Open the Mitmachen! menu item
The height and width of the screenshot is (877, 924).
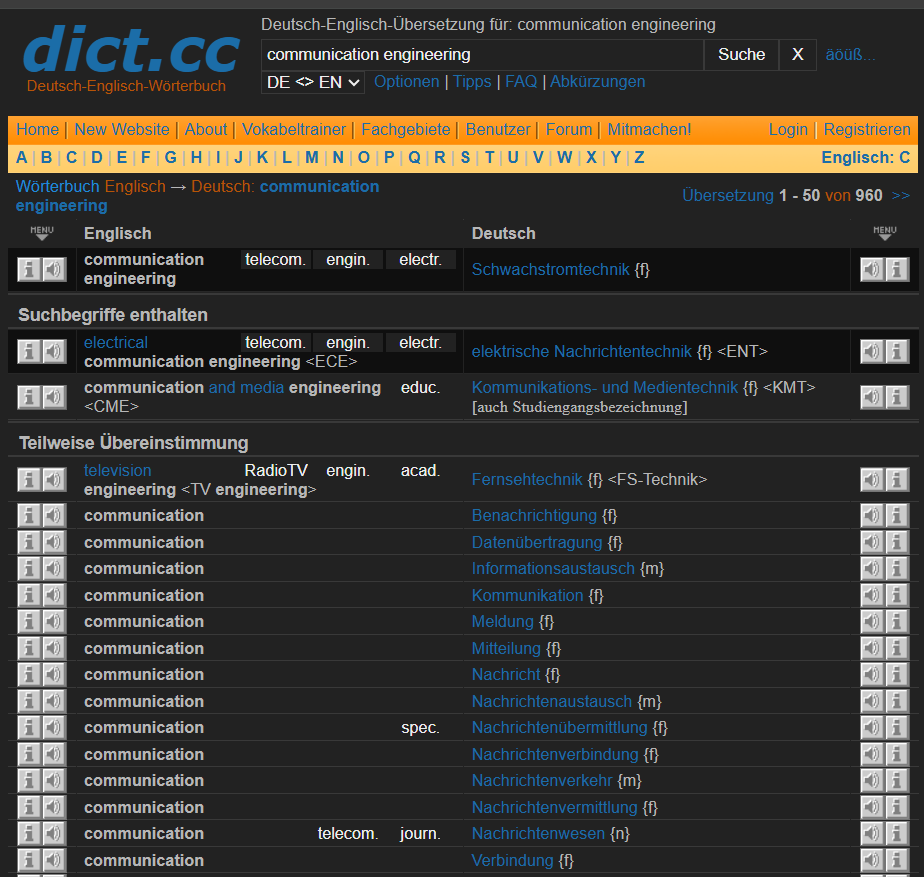point(649,129)
